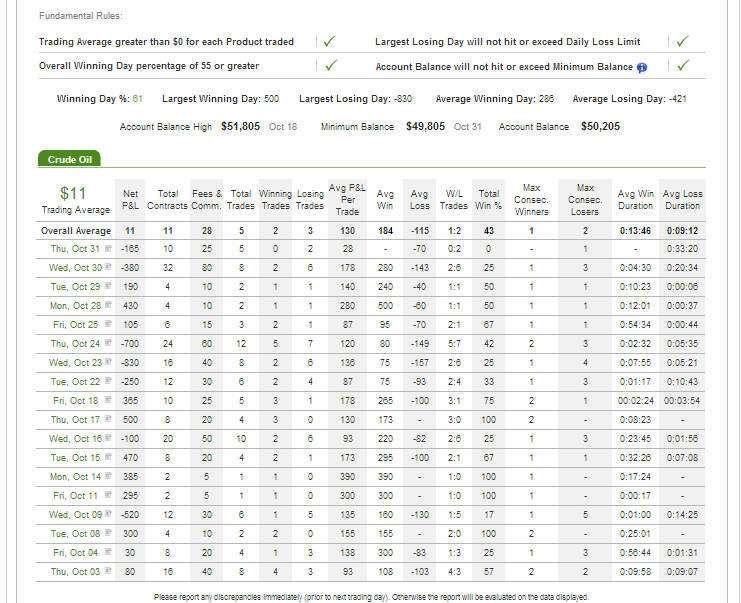The image size is (741, 603).
Task: Click the Avg Loss column header
Action: [x=419, y=200]
